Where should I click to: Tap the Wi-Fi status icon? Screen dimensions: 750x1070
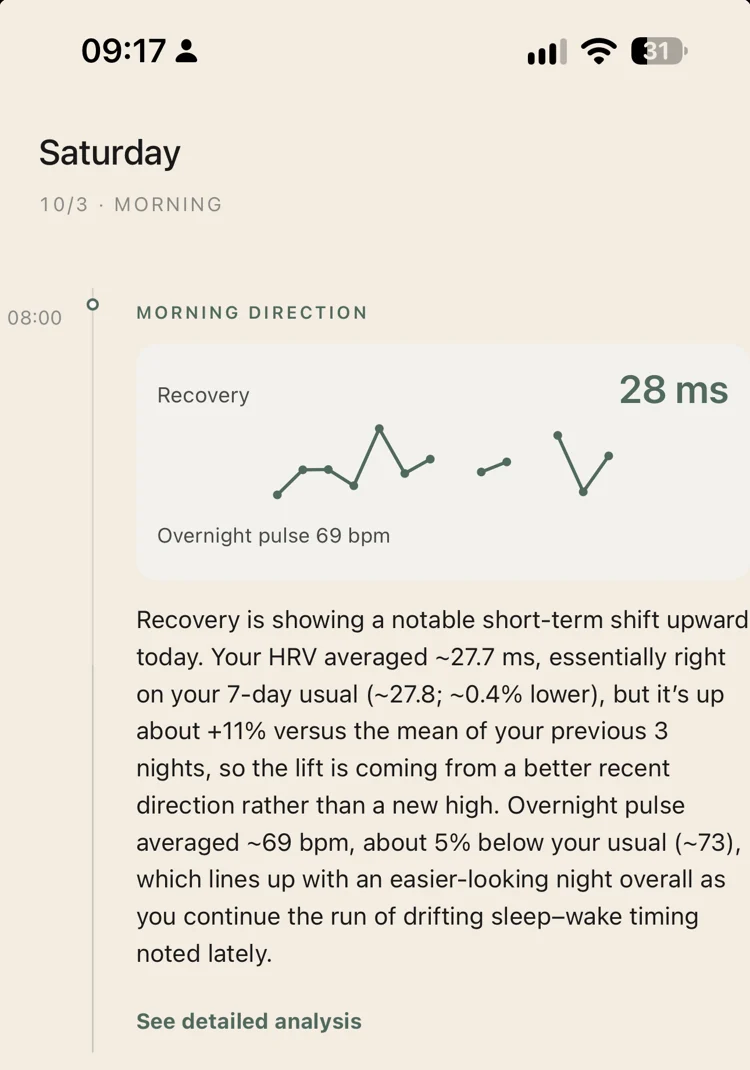(598, 51)
